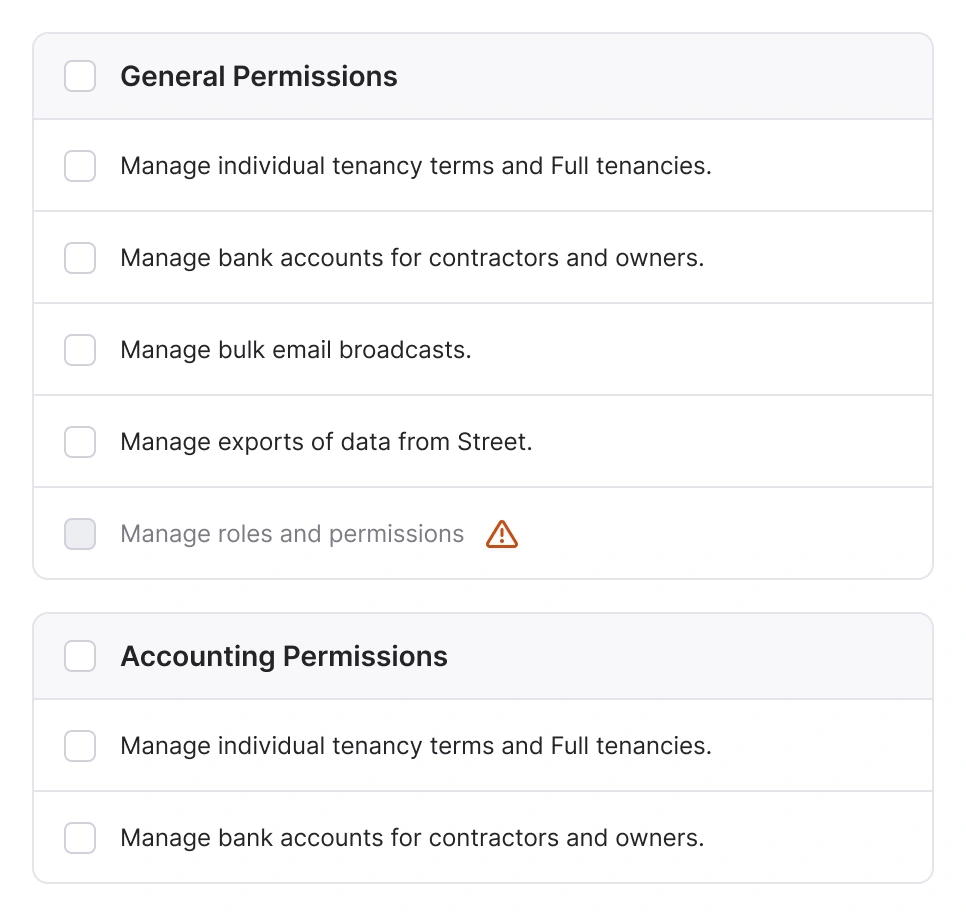Viewport: 966px width, 916px height.
Task: Click the warning triangle beside roles and permissions
Action: (502, 535)
